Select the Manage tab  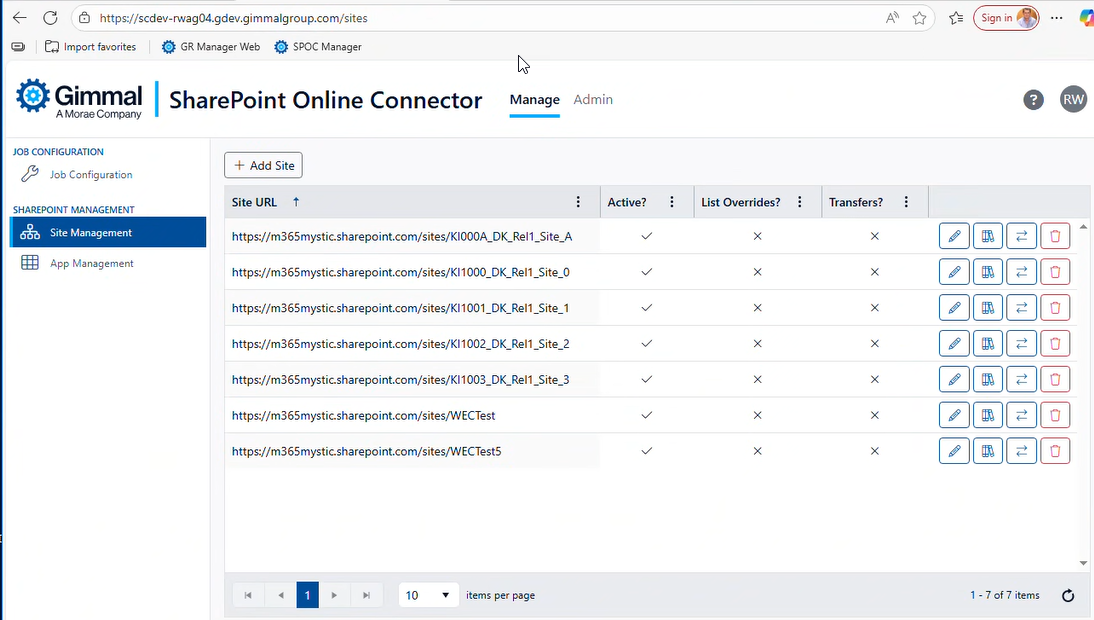pyautogui.click(x=534, y=100)
